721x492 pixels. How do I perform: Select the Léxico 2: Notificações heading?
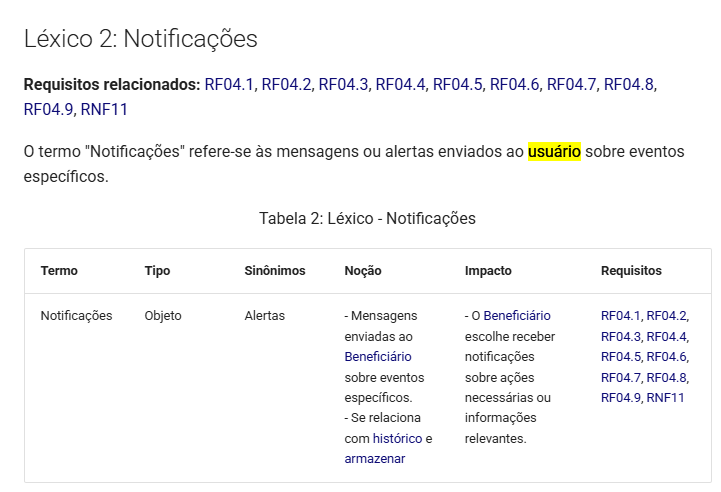point(141,39)
